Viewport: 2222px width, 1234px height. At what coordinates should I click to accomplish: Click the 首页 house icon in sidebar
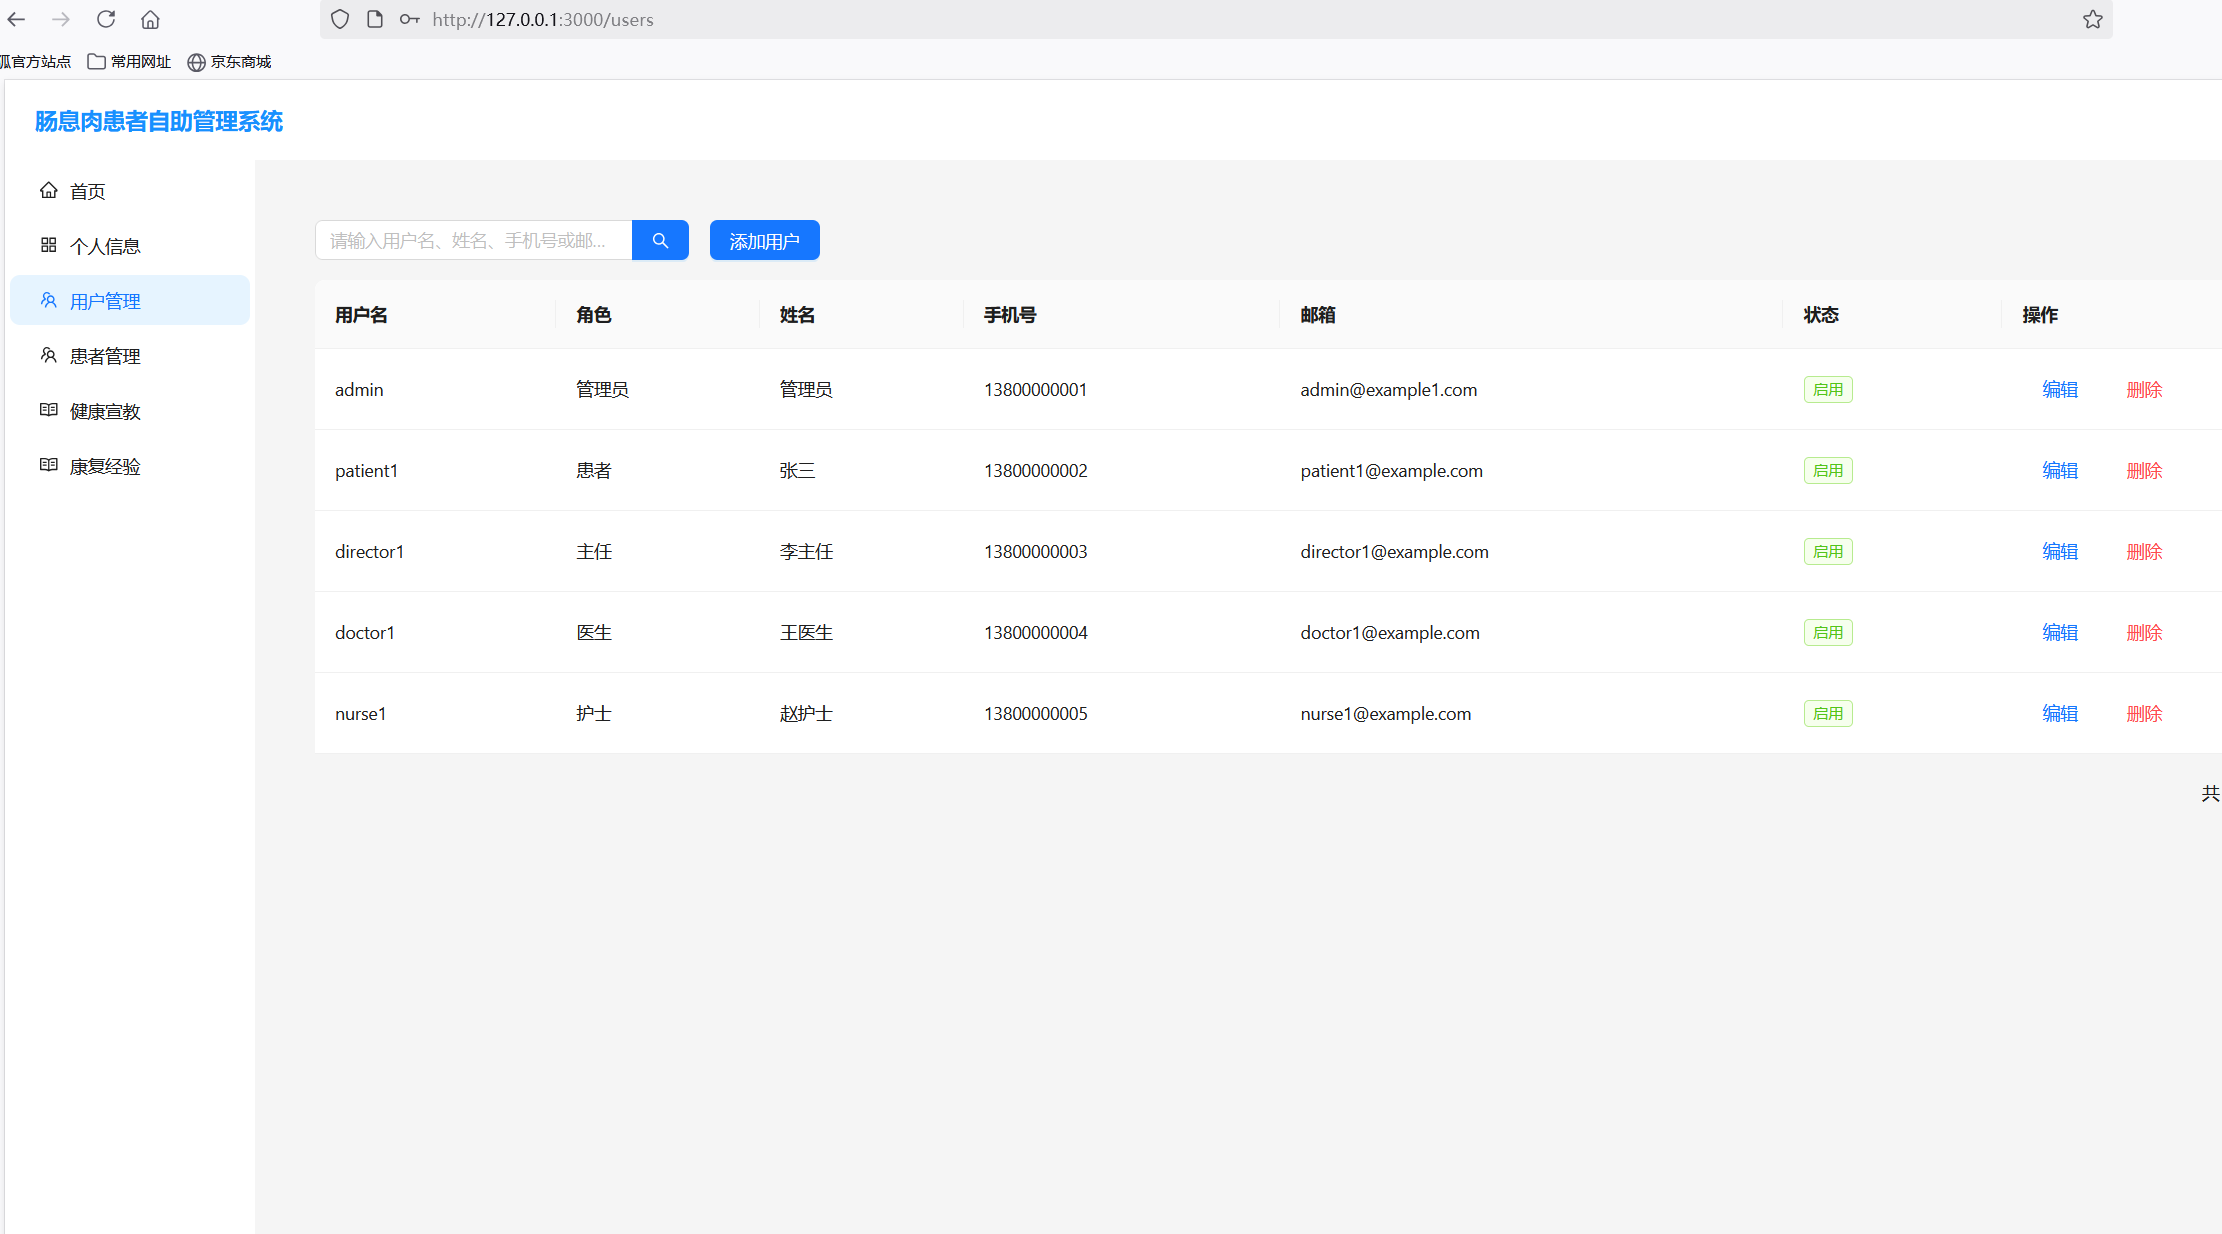pyautogui.click(x=48, y=190)
